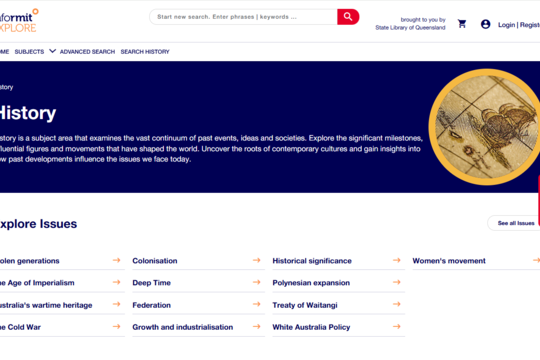Click the arrow next to Colonisation
Image resolution: width=540 pixels, height=360 pixels.
pos(257,260)
